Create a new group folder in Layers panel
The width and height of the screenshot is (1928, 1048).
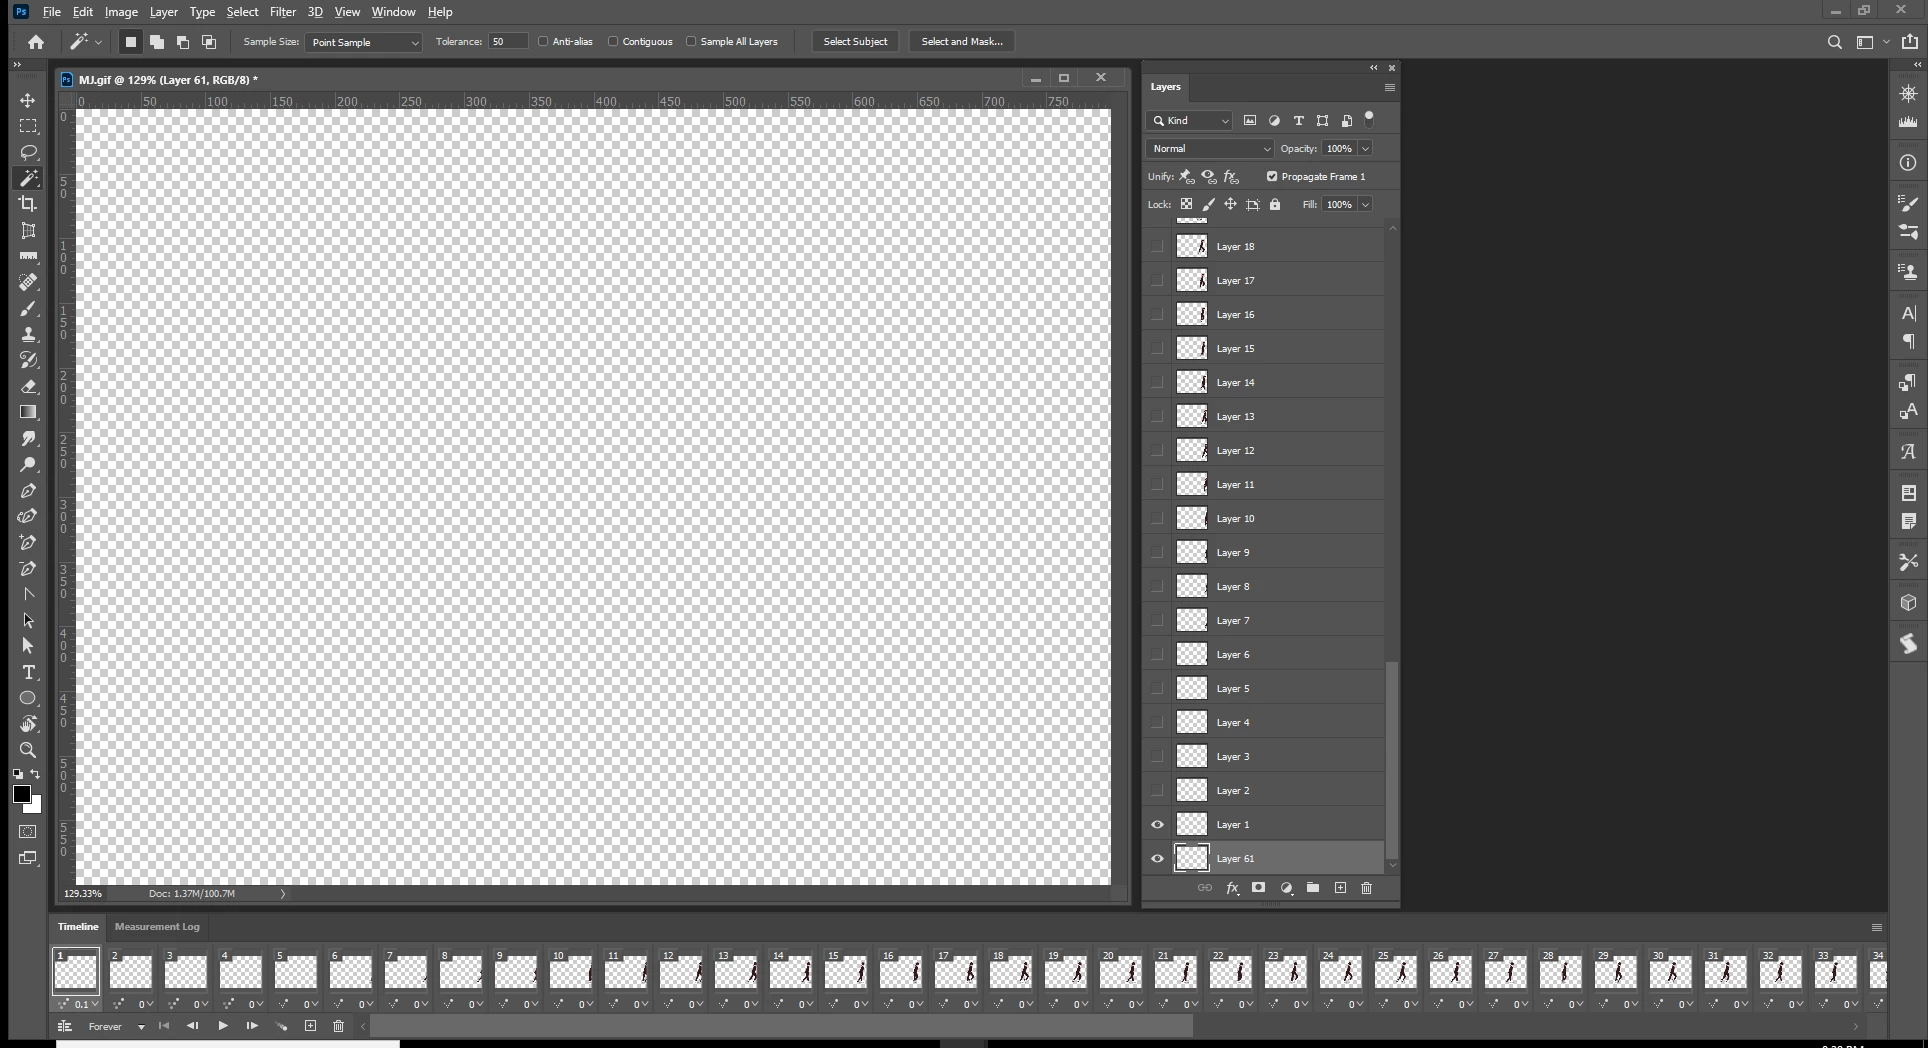coord(1313,888)
